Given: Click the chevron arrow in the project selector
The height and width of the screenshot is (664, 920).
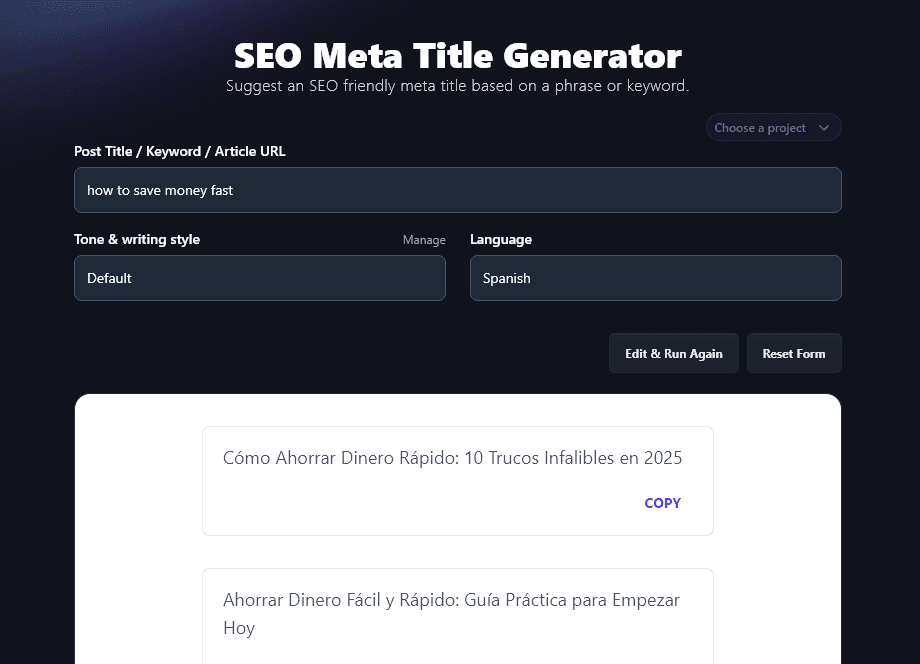Looking at the screenshot, I should click(824, 128).
